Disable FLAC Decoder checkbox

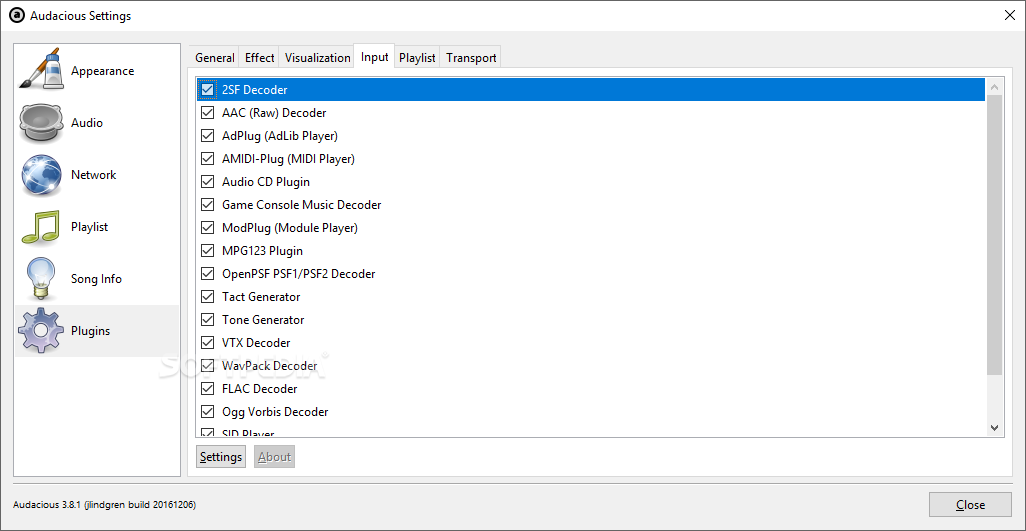pos(208,388)
